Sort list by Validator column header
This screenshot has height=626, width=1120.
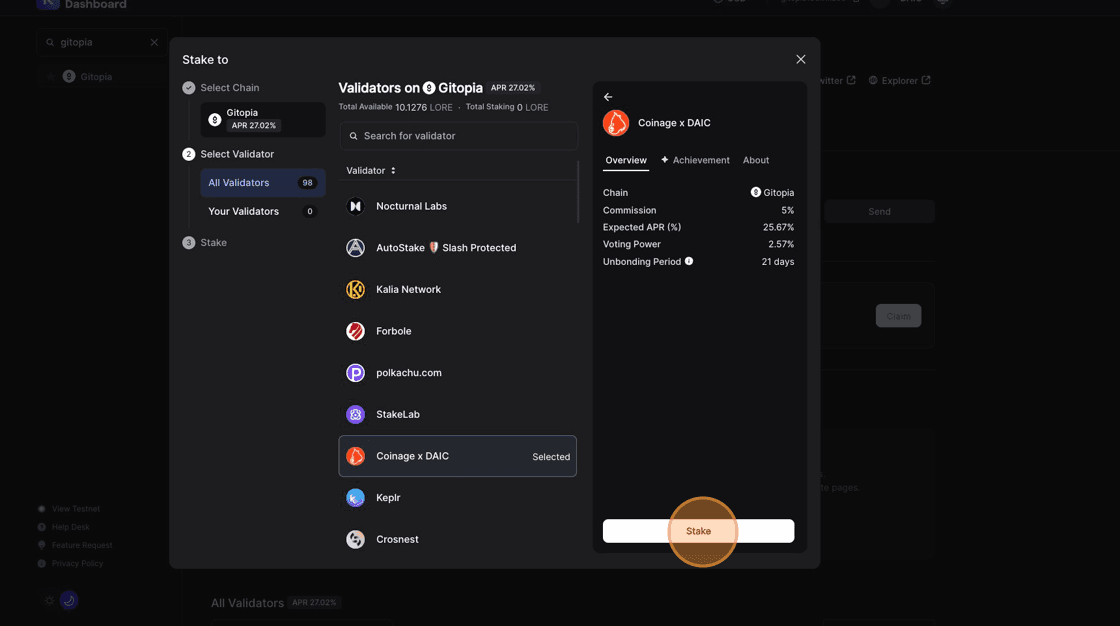[x=371, y=171]
